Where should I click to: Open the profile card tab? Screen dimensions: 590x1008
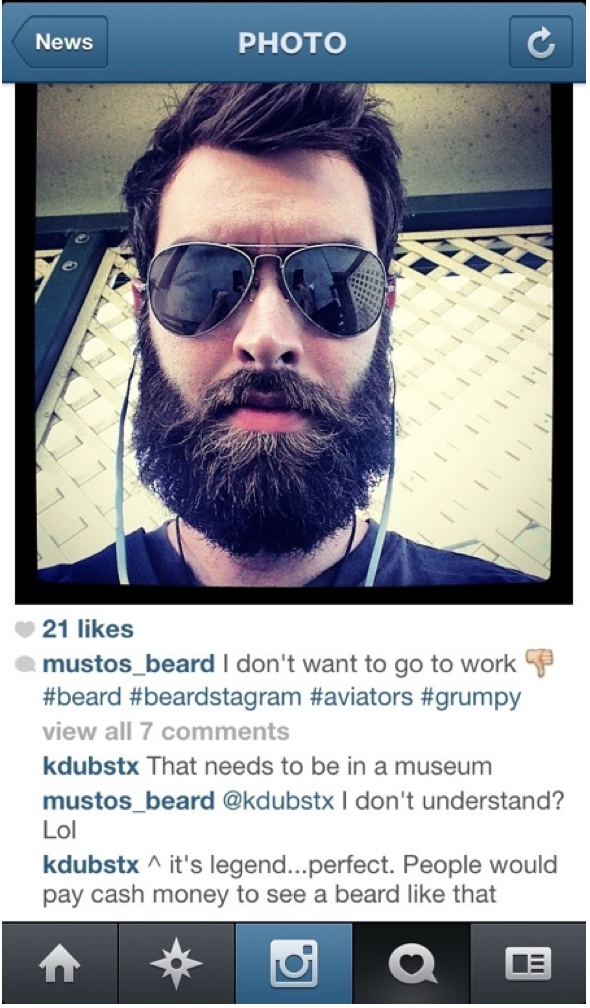(x=529, y=964)
